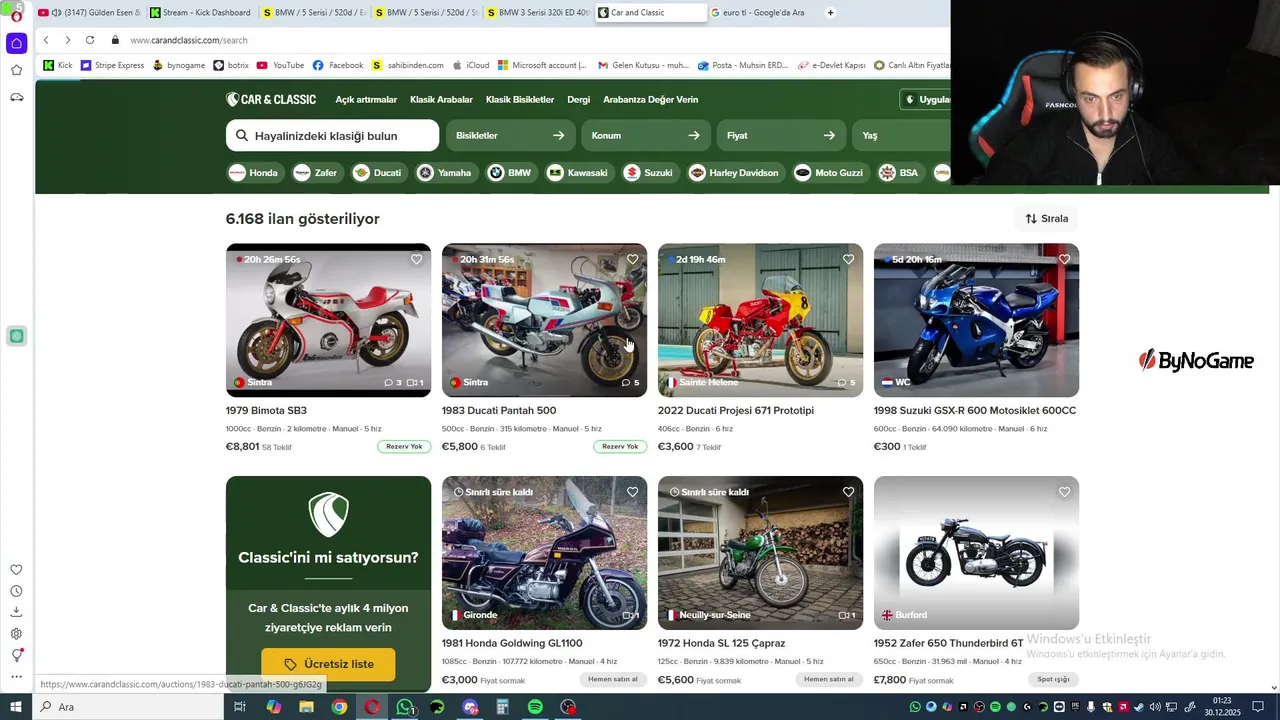Open Klasik Bisikletler menu
Viewport: 1280px width, 720px height.
tap(520, 100)
